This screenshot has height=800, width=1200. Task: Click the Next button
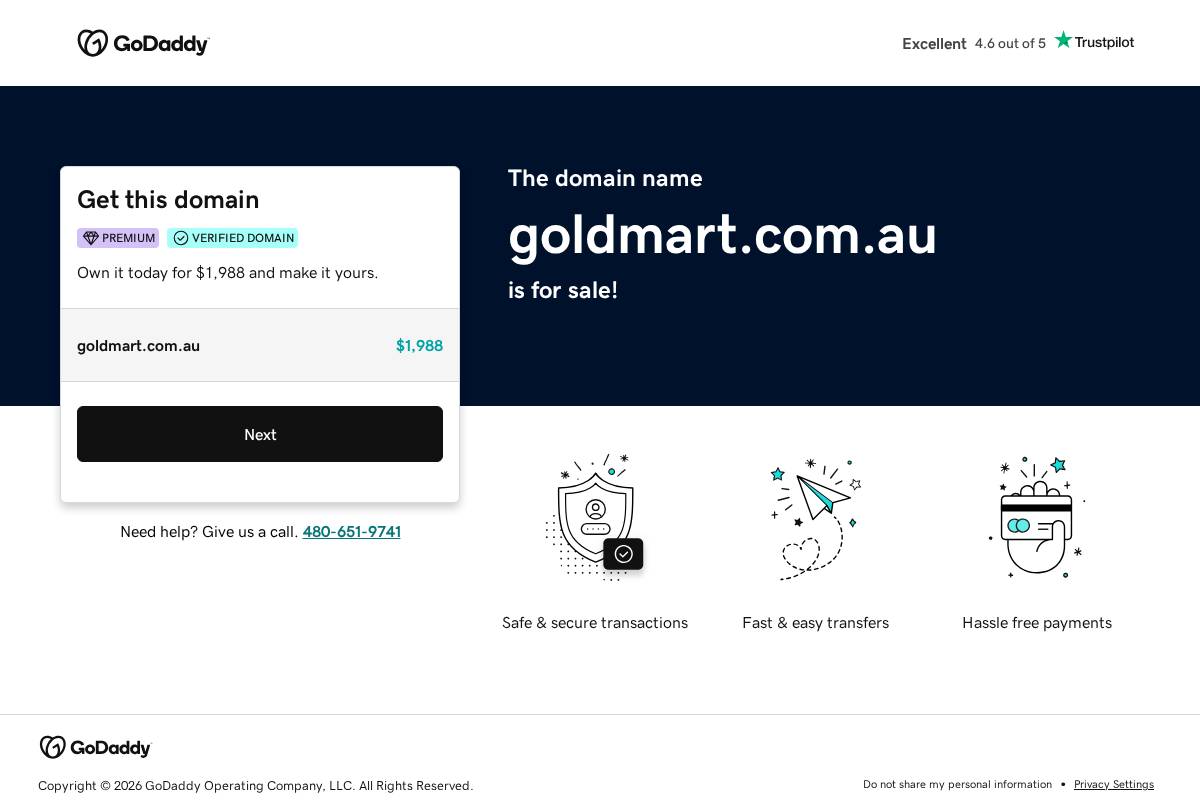point(260,434)
